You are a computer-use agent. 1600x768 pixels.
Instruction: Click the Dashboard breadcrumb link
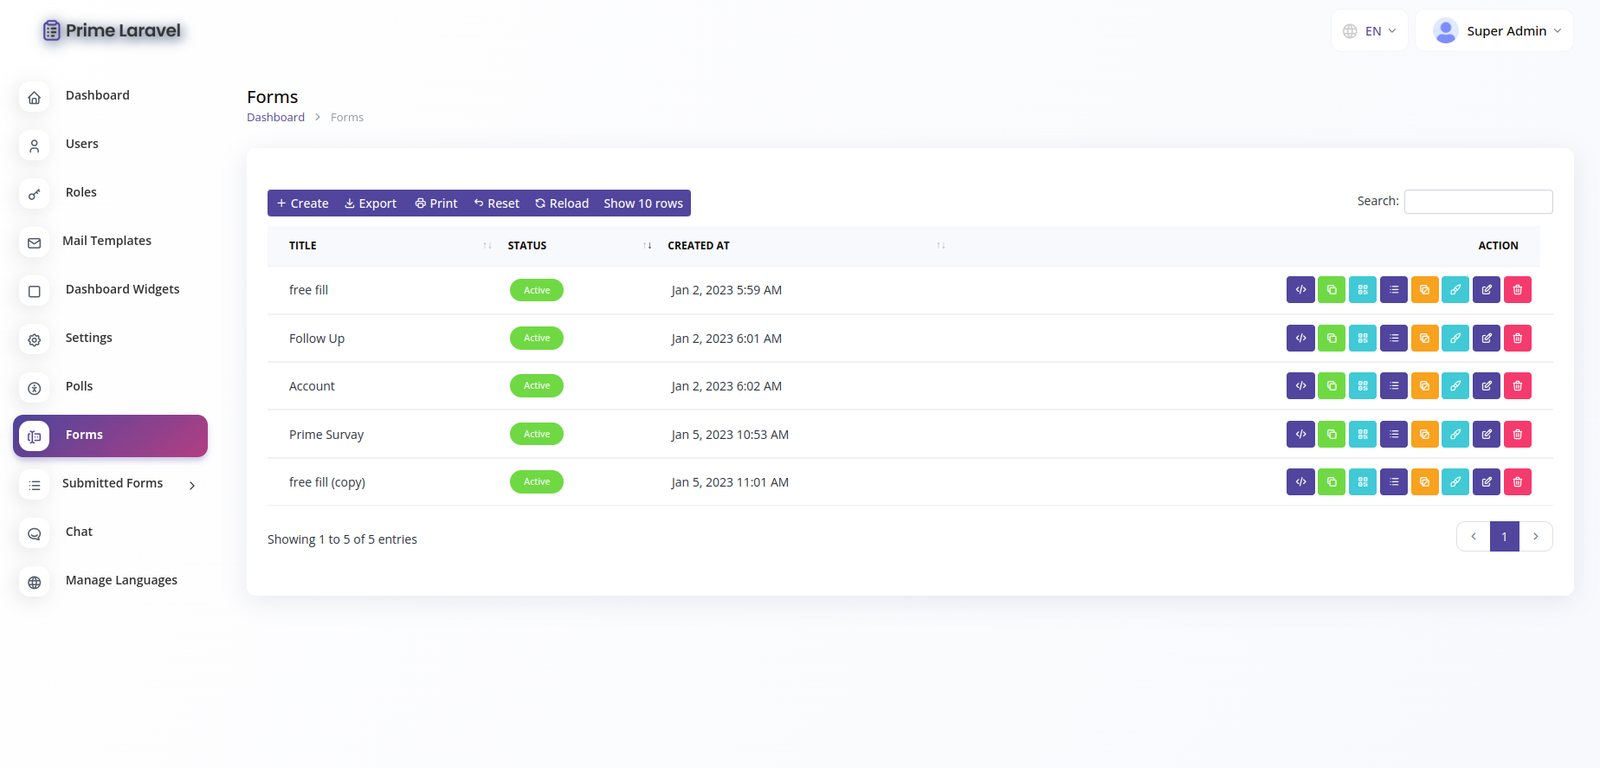(276, 117)
